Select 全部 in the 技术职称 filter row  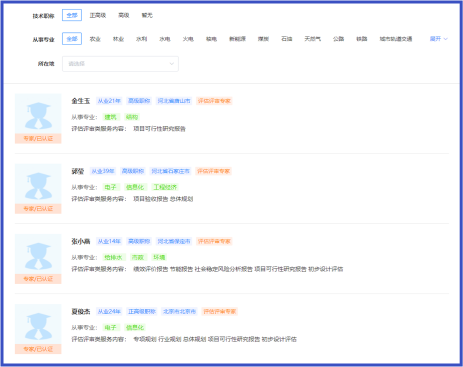(72, 15)
